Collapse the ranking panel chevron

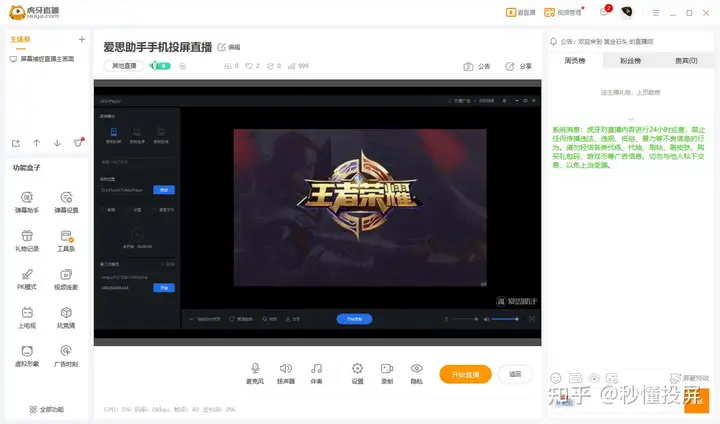click(x=630, y=118)
